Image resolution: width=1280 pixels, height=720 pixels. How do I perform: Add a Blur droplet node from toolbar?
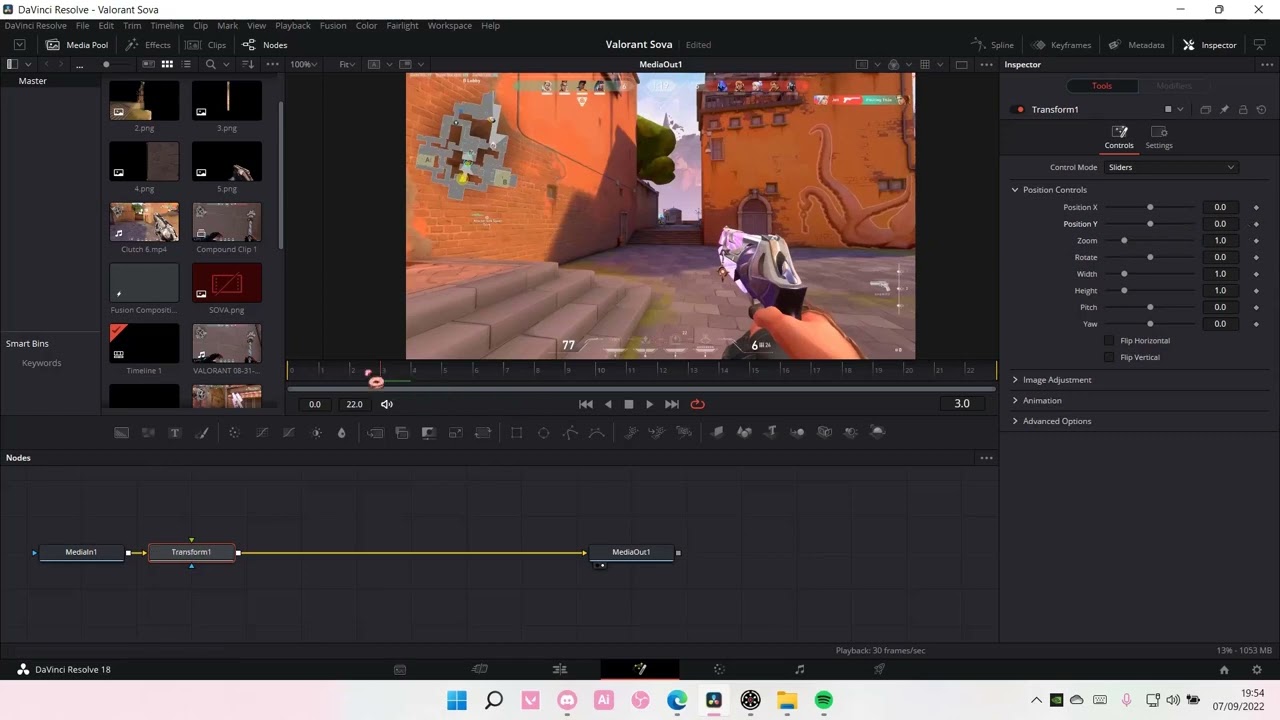[x=341, y=432]
